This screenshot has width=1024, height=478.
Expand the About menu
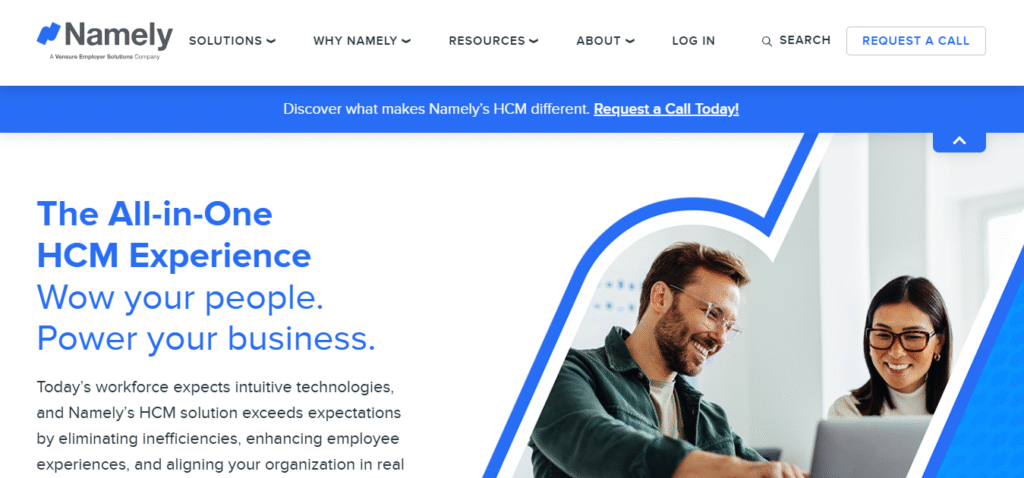coord(605,40)
